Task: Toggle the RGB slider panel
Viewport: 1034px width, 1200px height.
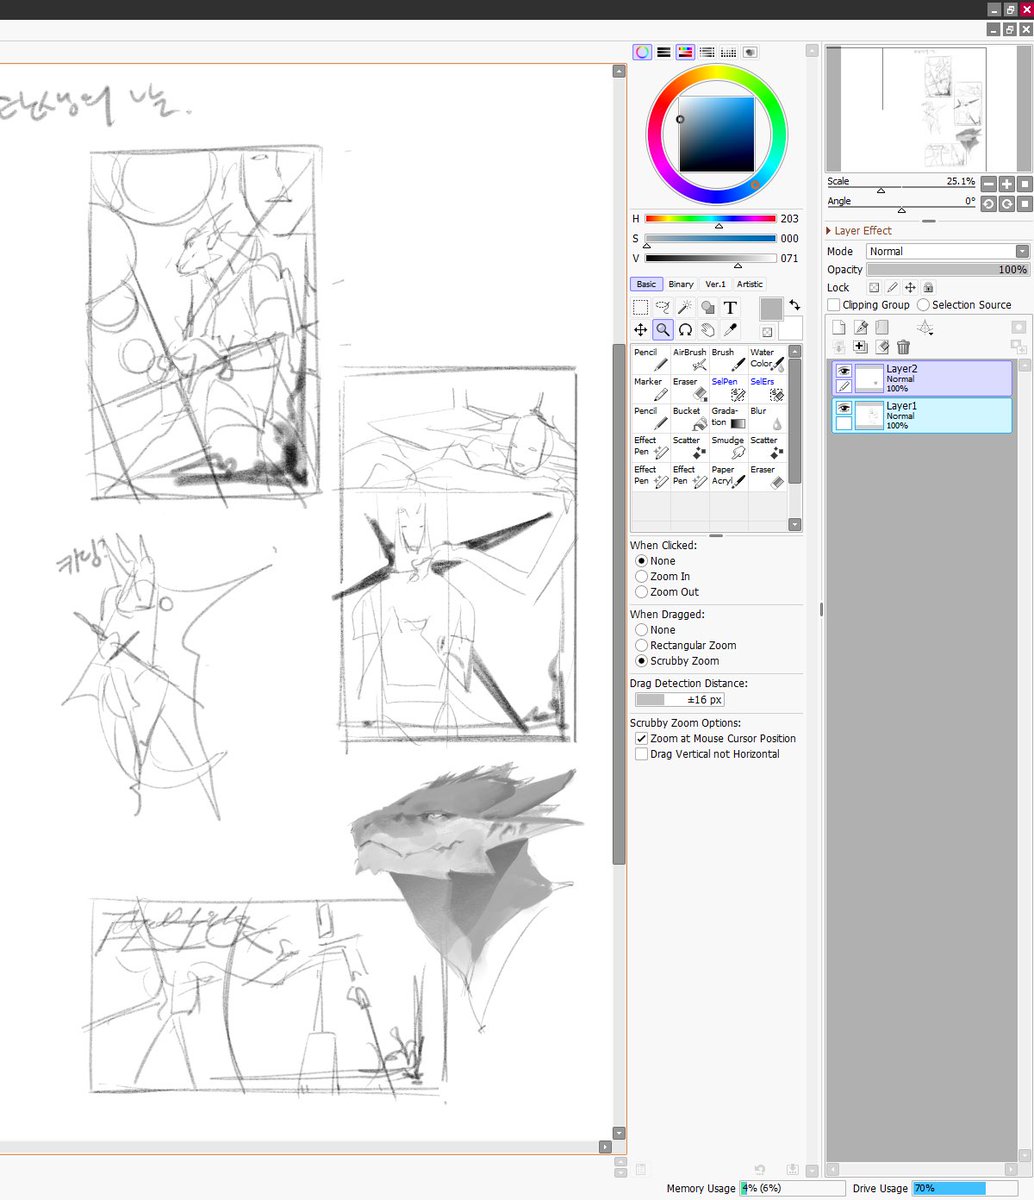Action: [x=663, y=52]
